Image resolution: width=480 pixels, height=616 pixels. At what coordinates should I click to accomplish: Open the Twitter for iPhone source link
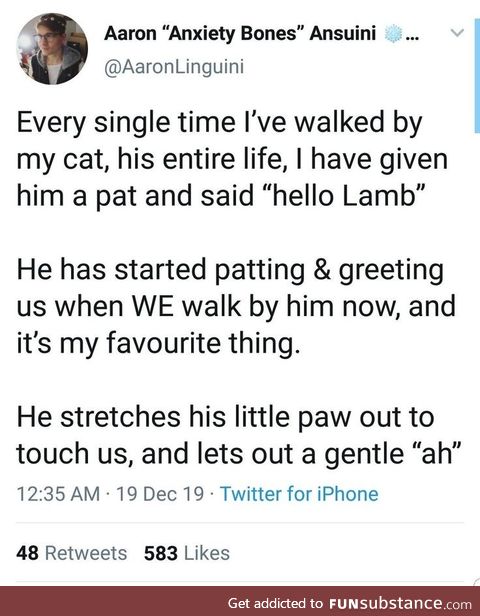(x=299, y=494)
